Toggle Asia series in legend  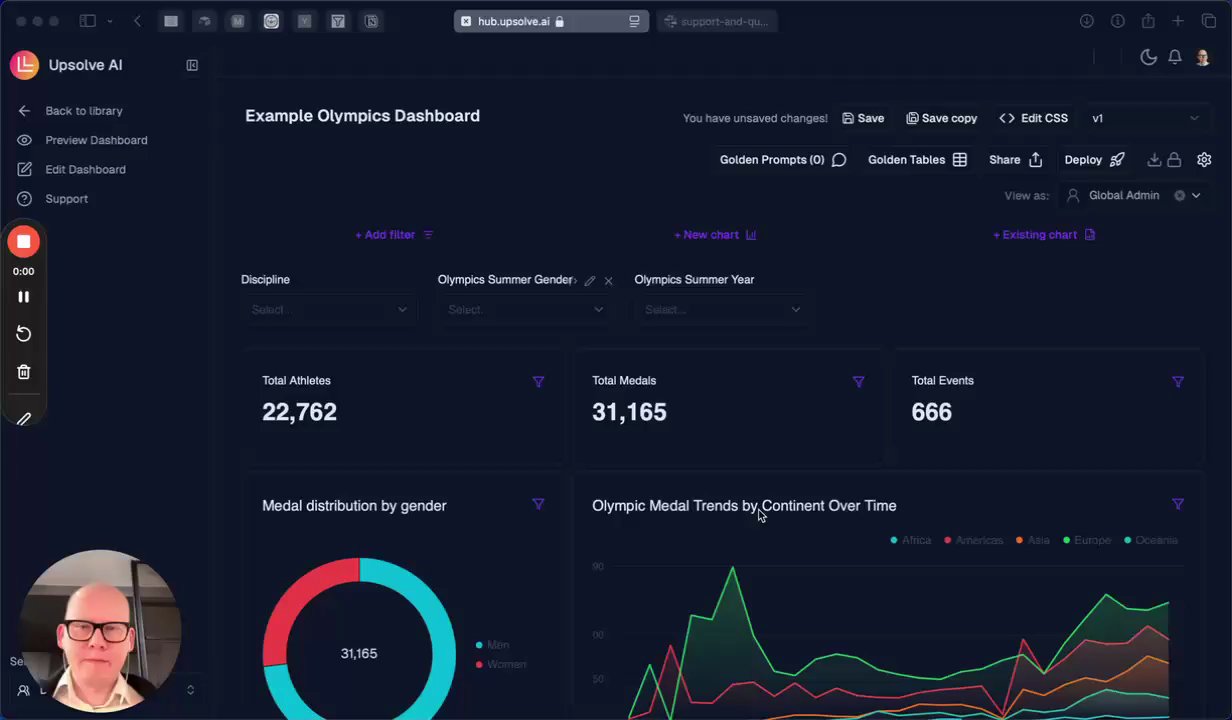point(1033,540)
